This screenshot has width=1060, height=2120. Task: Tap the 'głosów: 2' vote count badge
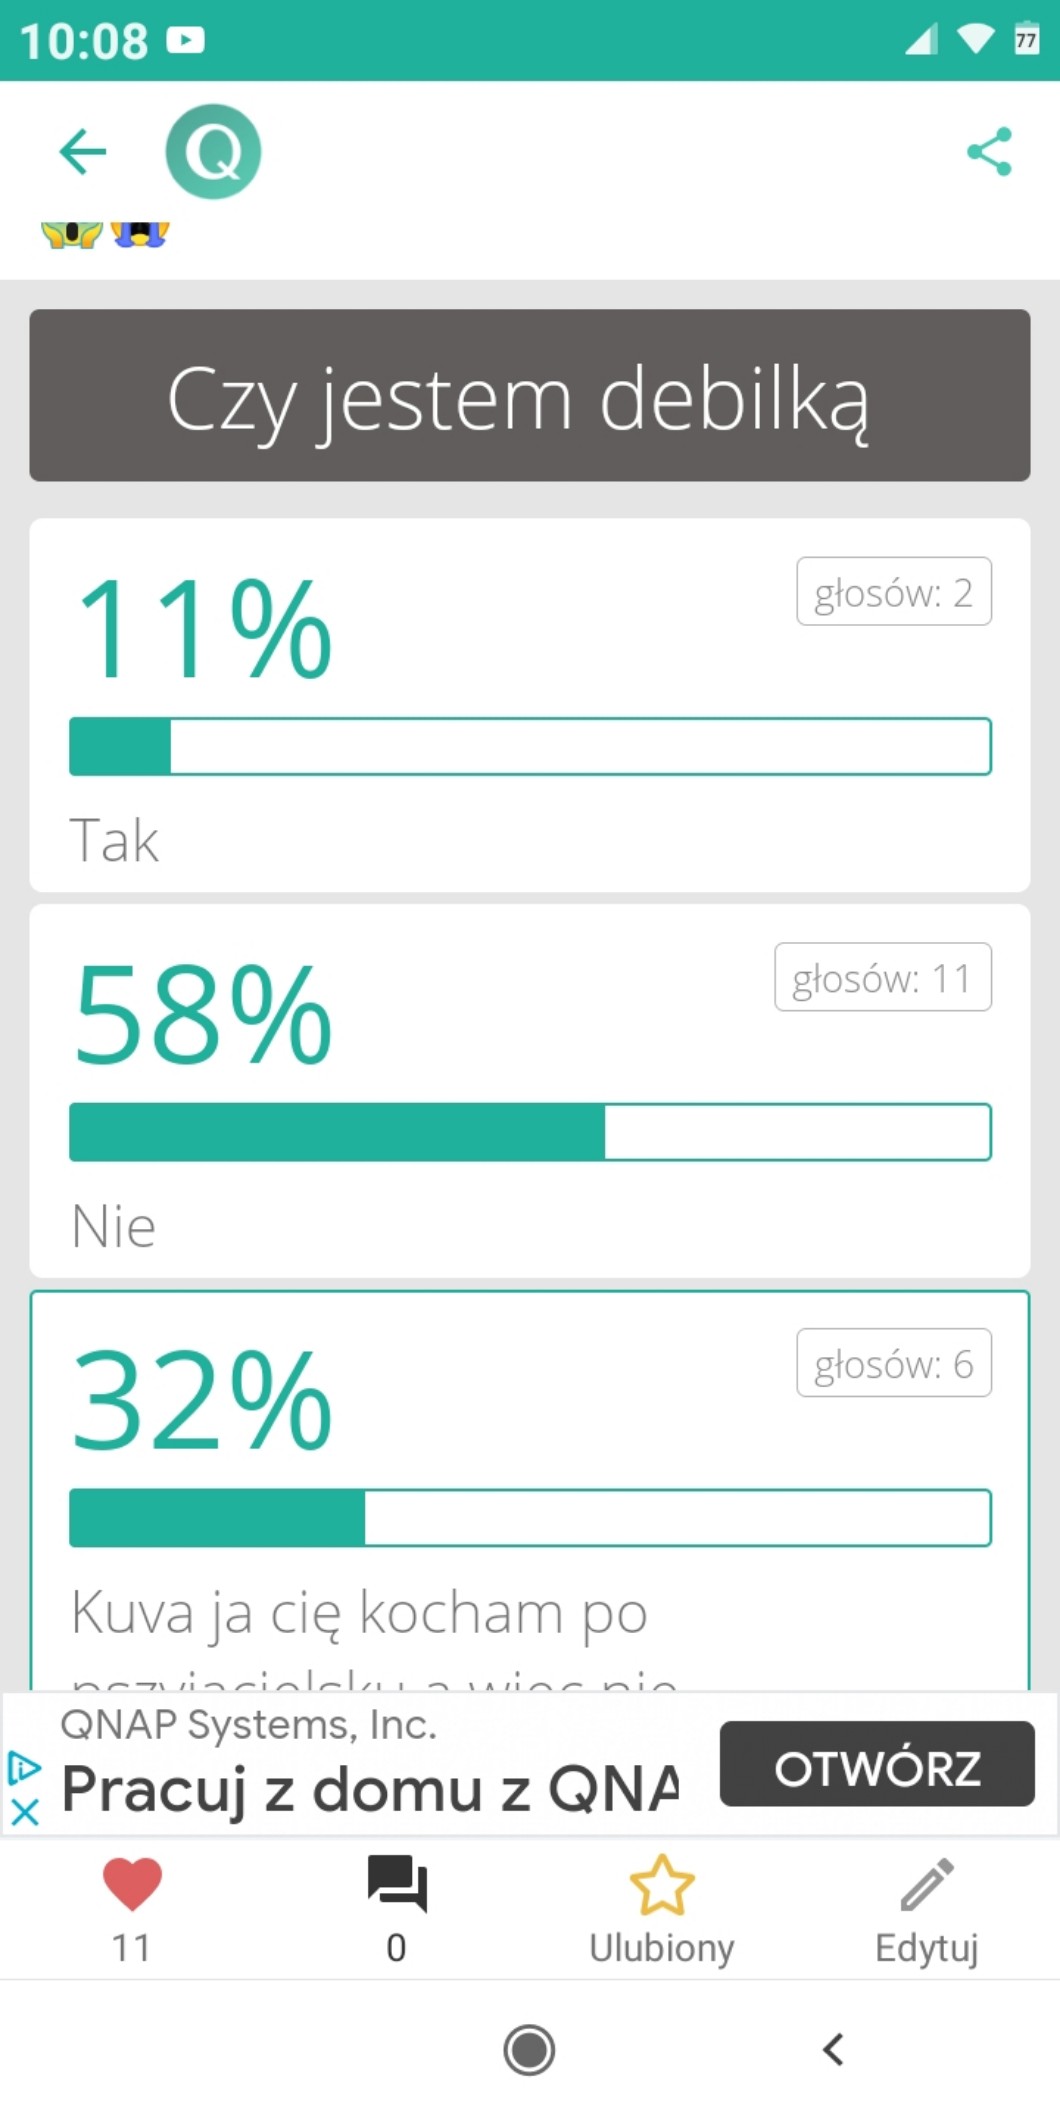[x=894, y=592]
